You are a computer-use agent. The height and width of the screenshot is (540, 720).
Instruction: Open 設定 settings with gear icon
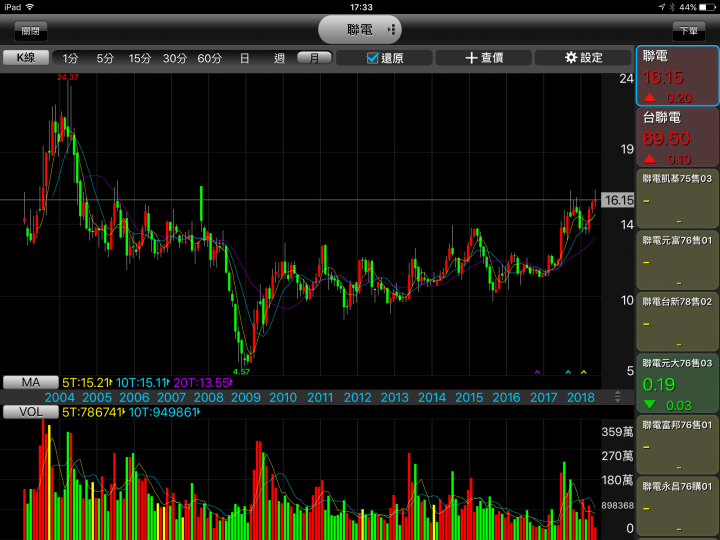[x=583, y=58]
